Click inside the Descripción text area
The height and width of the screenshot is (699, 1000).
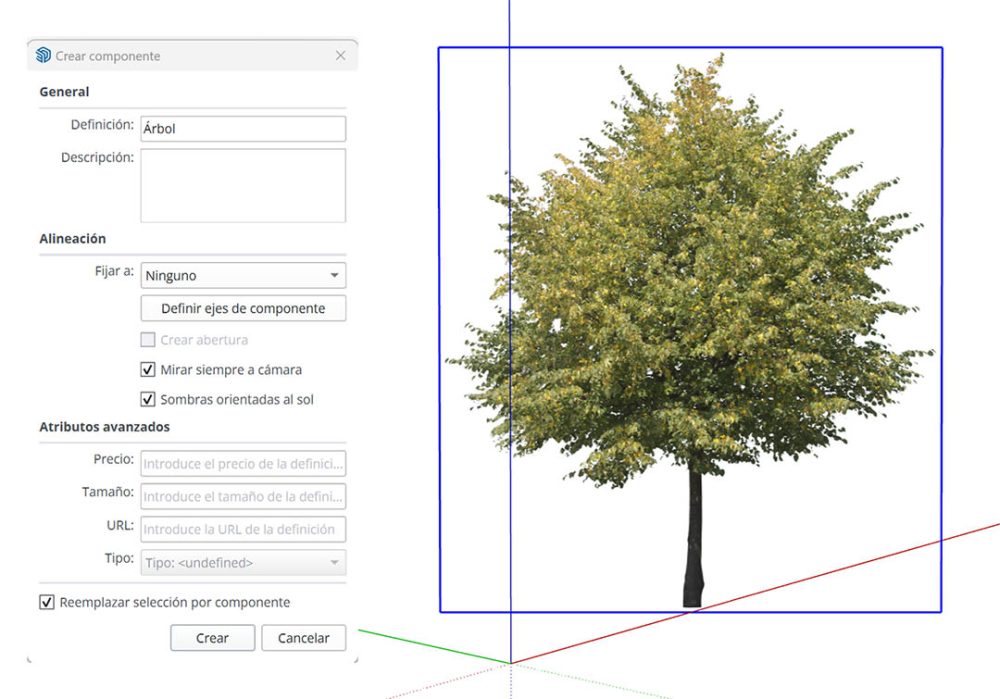pyautogui.click(x=243, y=185)
